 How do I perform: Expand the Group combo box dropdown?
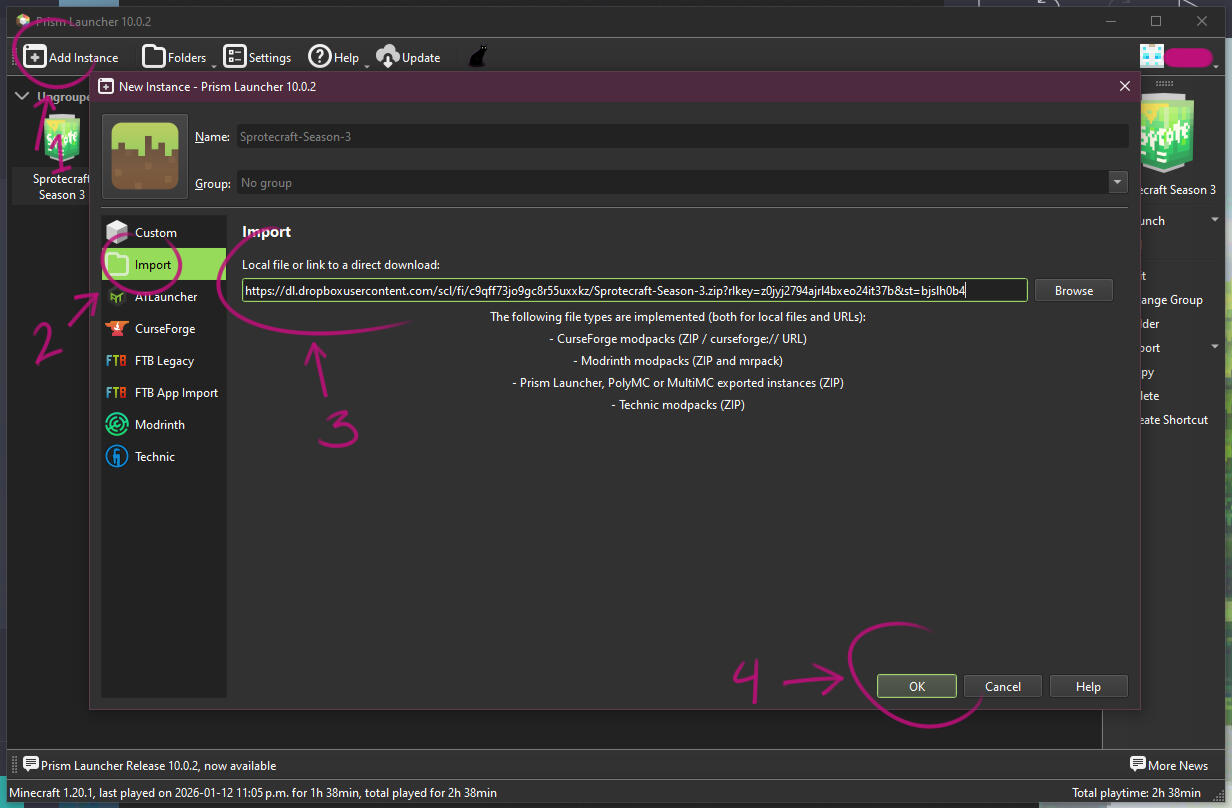pos(1117,183)
